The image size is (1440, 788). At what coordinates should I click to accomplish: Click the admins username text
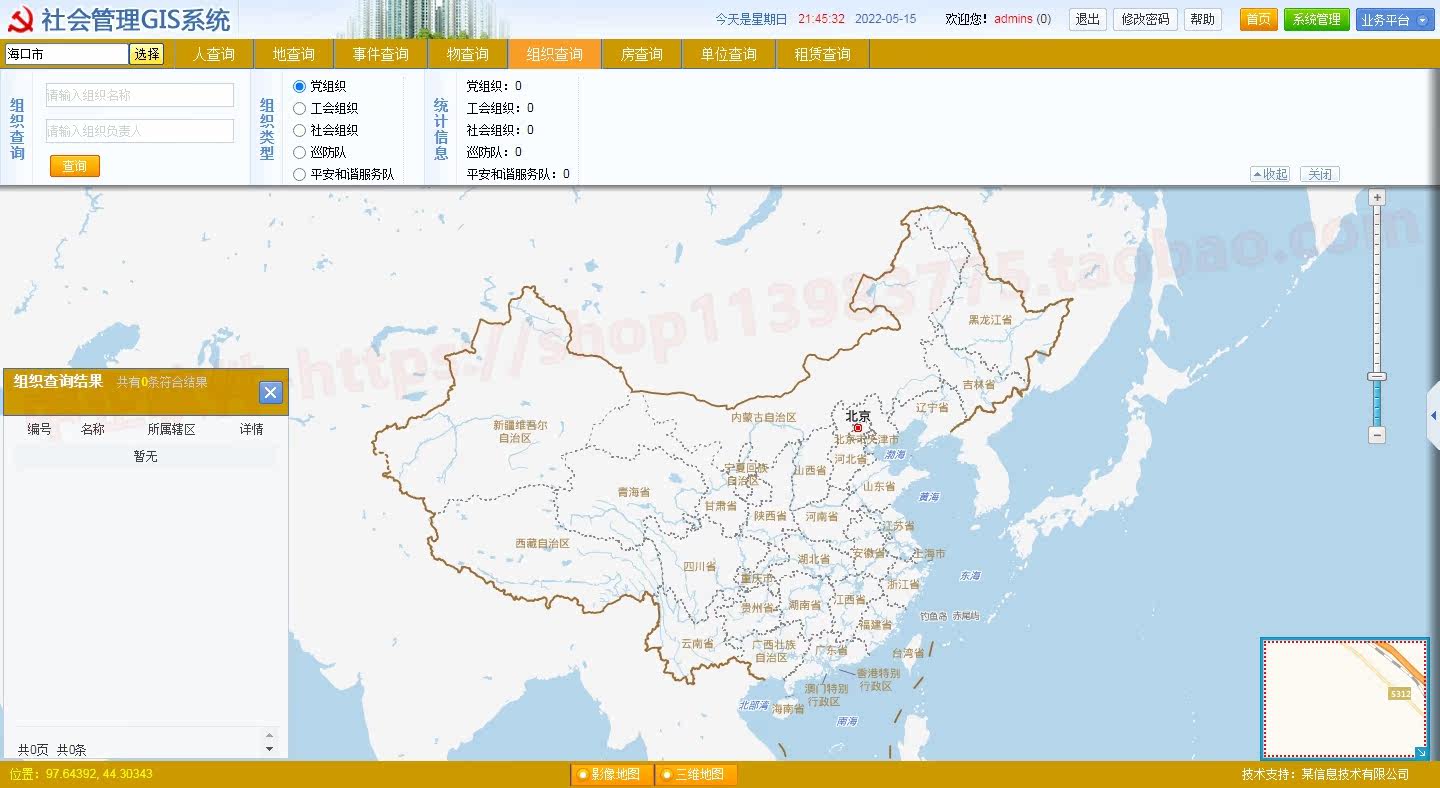[x=1013, y=19]
